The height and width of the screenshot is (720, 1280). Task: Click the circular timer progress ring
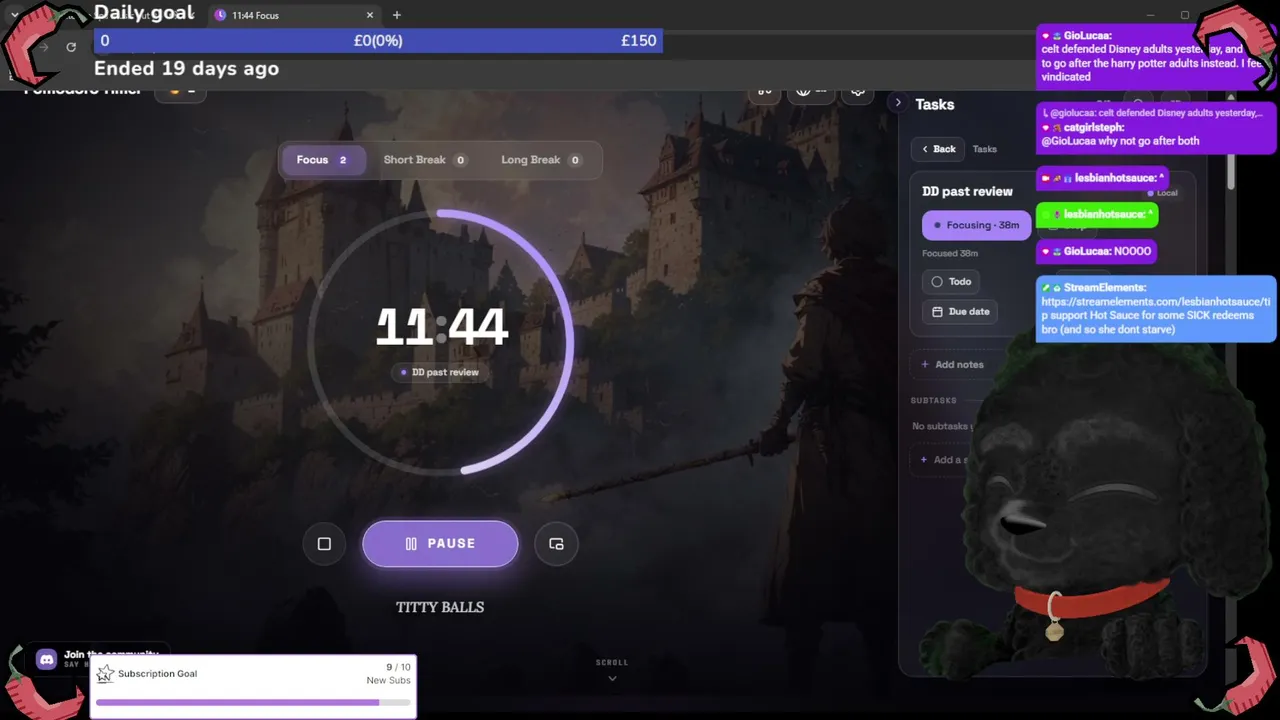point(440,341)
